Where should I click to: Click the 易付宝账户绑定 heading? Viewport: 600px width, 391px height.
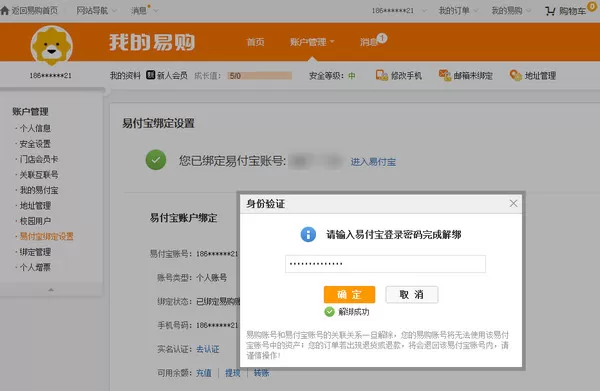[x=183, y=218]
